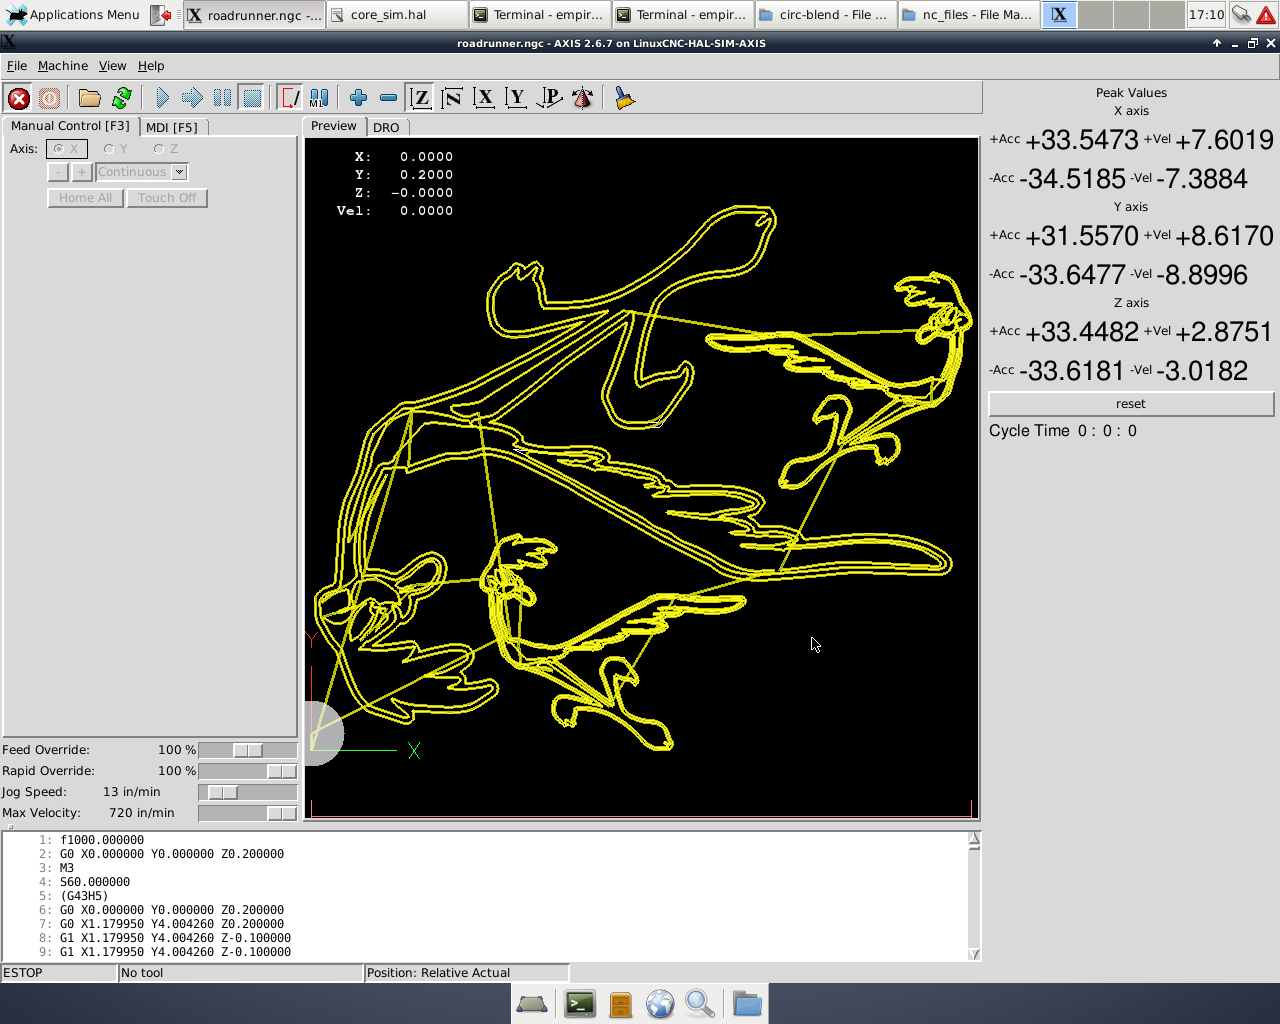
Task: Switch to the DRO tab
Action: tap(386, 127)
